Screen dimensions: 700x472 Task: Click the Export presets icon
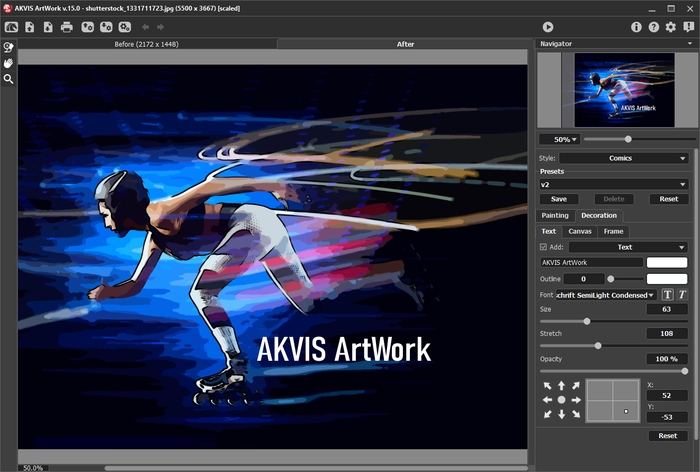(106, 27)
